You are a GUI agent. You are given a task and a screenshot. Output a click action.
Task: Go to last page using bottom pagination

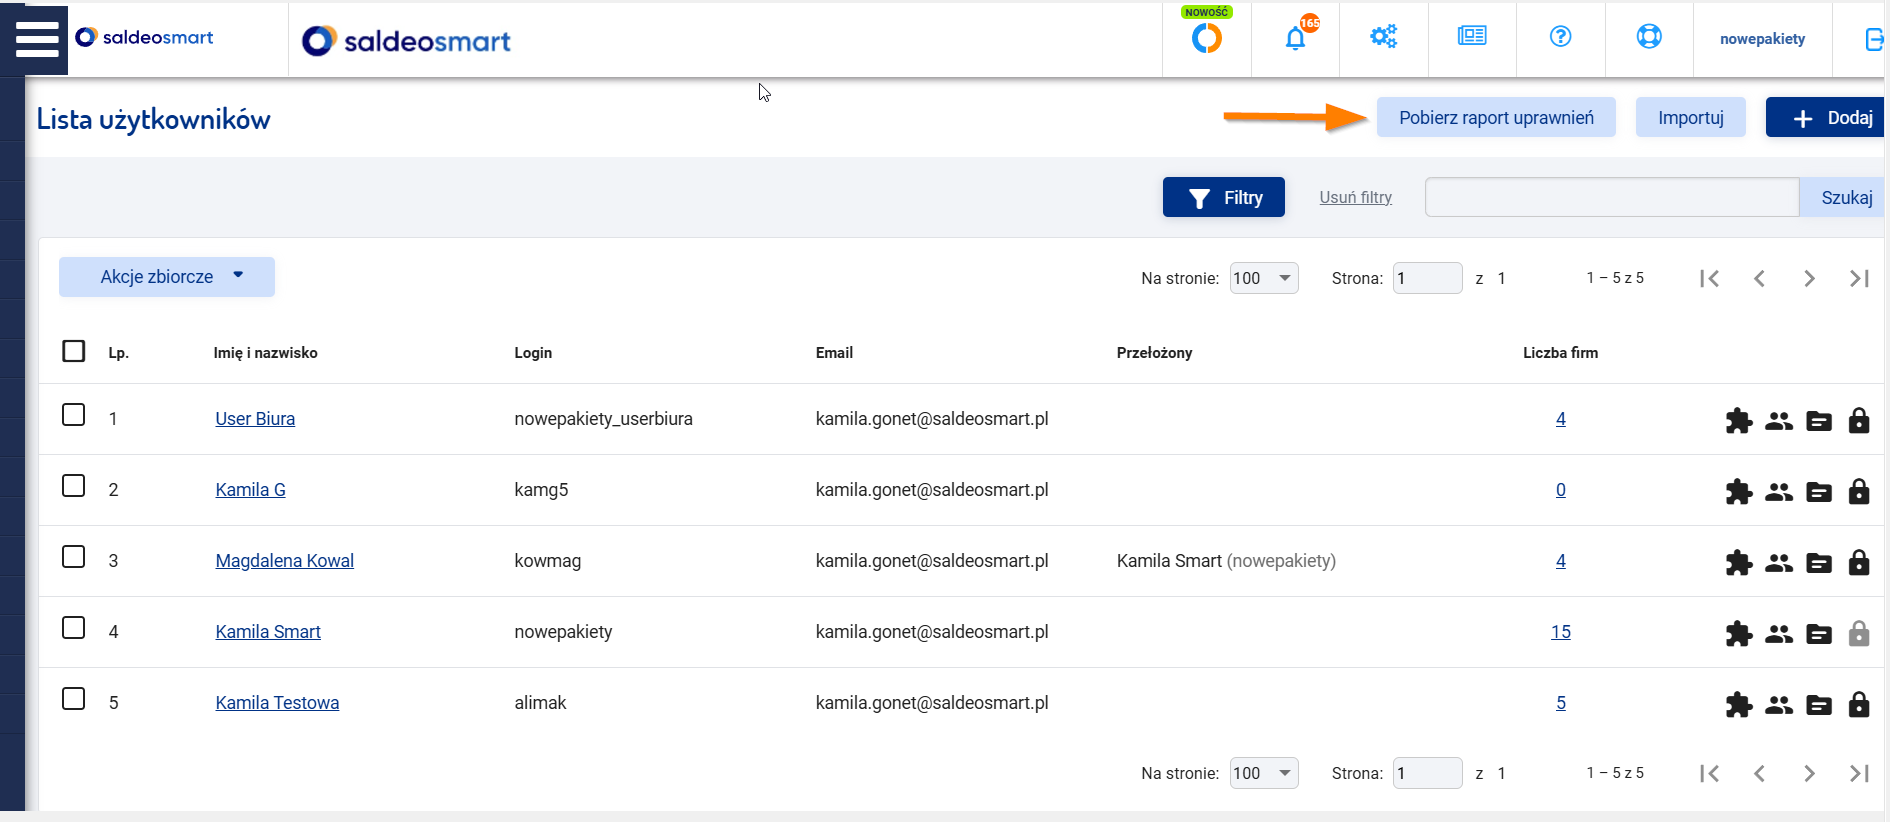(1859, 773)
